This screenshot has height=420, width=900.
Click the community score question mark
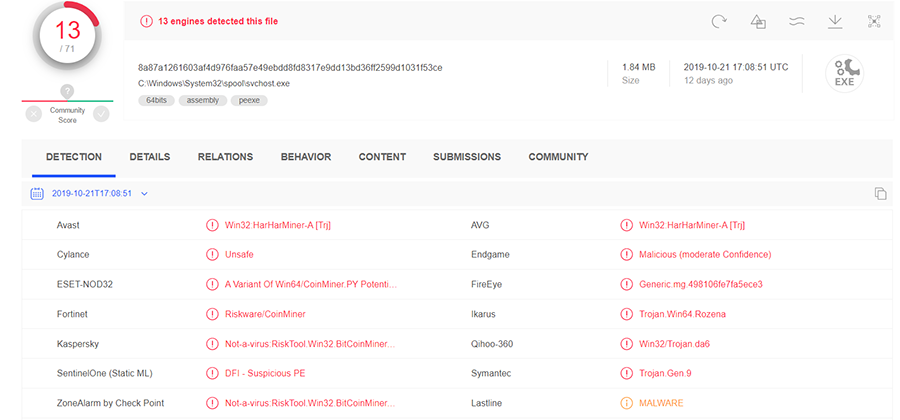pos(67,91)
